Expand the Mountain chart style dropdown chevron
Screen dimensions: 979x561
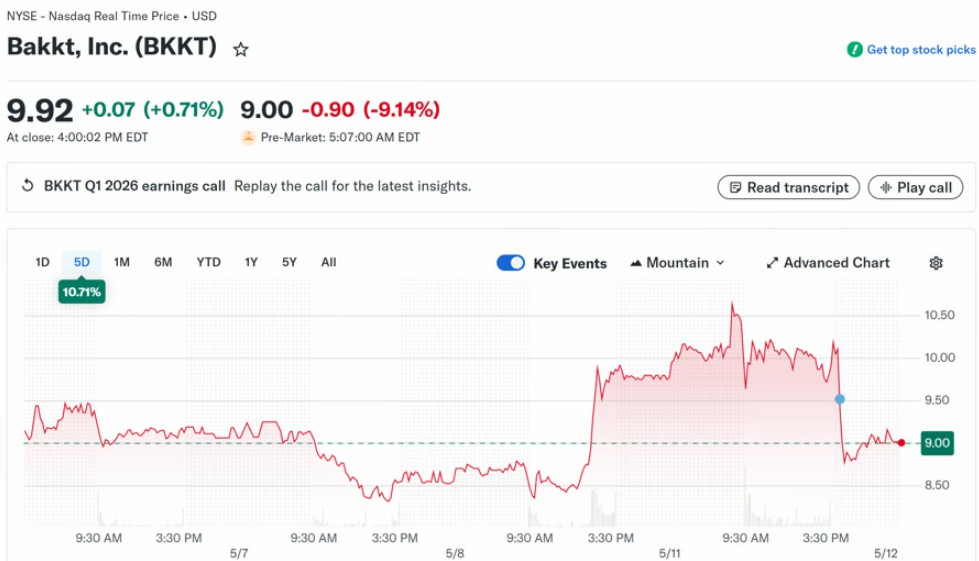coord(720,263)
